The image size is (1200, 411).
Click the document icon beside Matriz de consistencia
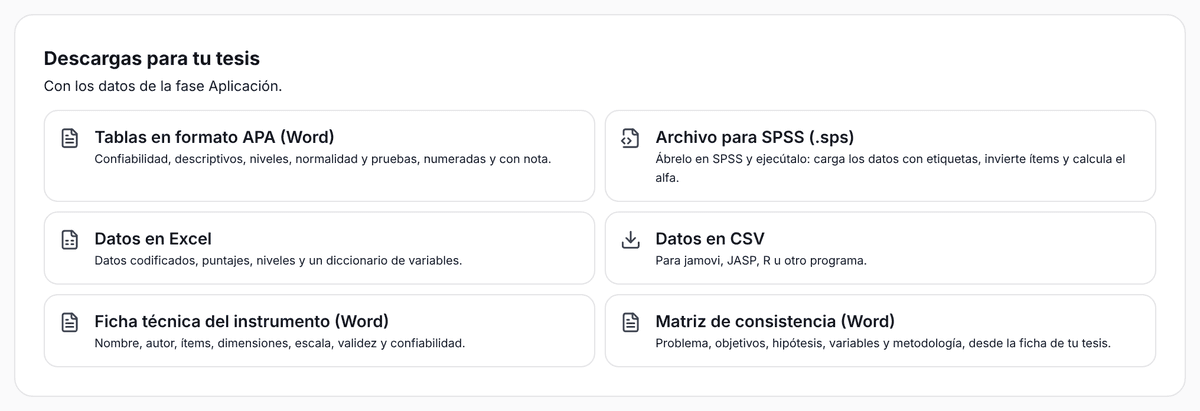pos(630,322)
